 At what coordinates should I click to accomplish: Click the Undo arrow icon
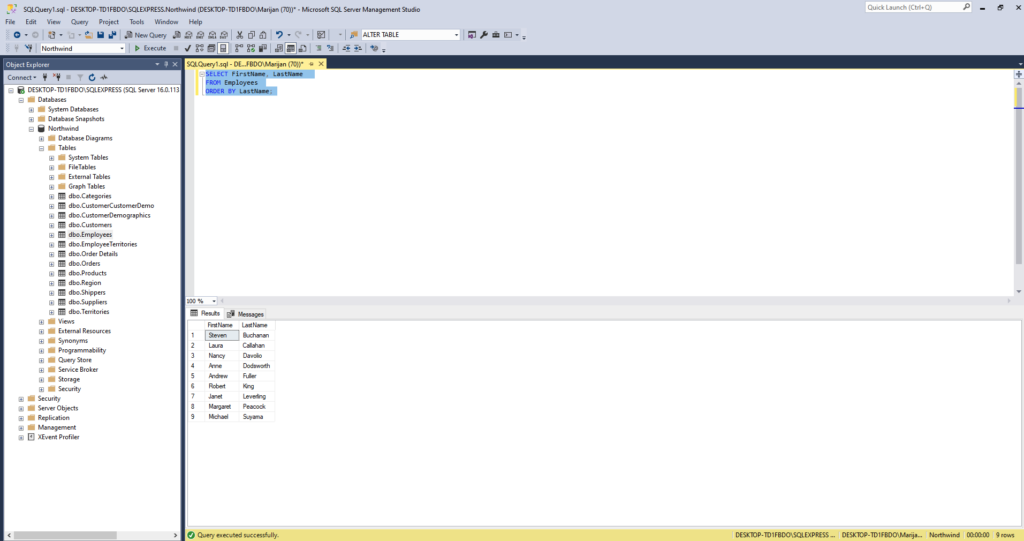(x=280, y=34)
